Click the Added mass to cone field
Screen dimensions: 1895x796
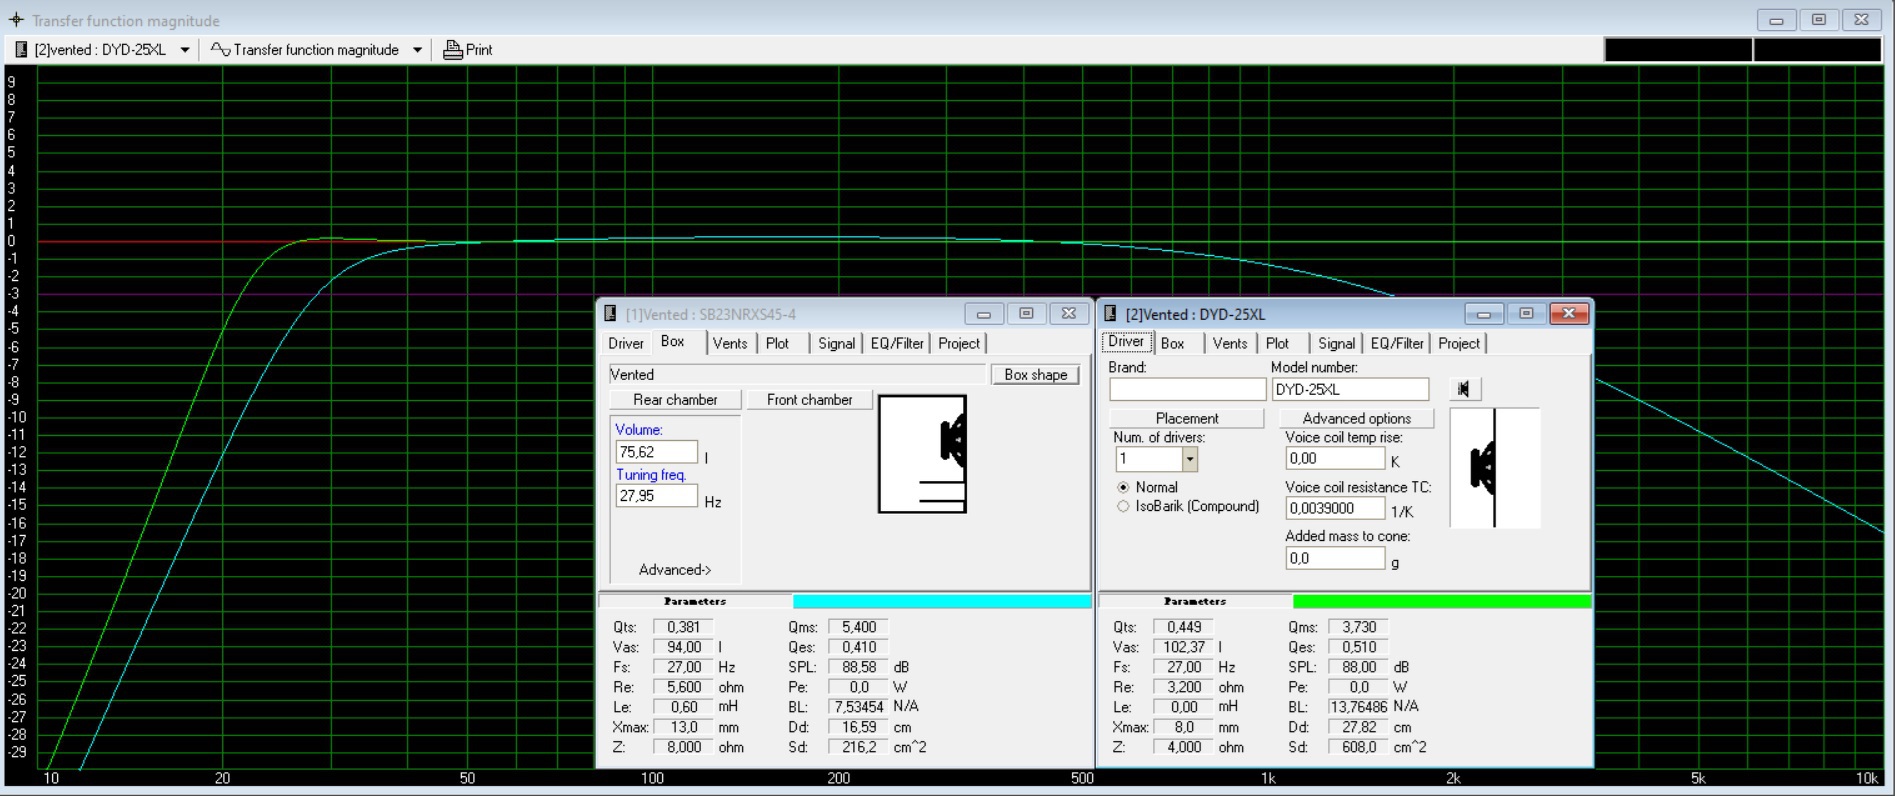(1335, 559)
